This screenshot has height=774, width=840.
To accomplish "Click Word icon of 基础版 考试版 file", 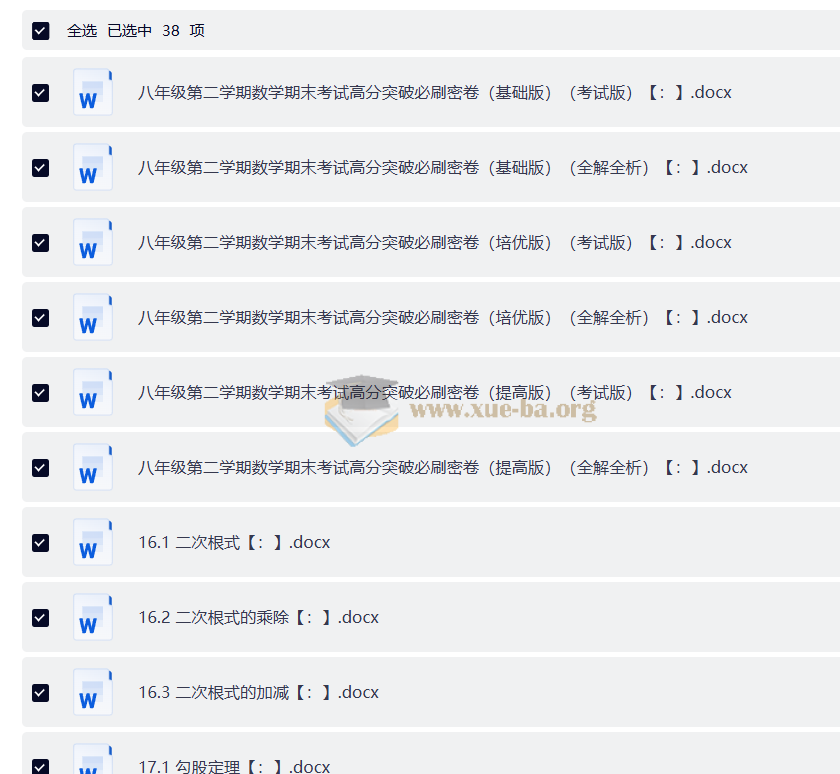I will (93, 92).
